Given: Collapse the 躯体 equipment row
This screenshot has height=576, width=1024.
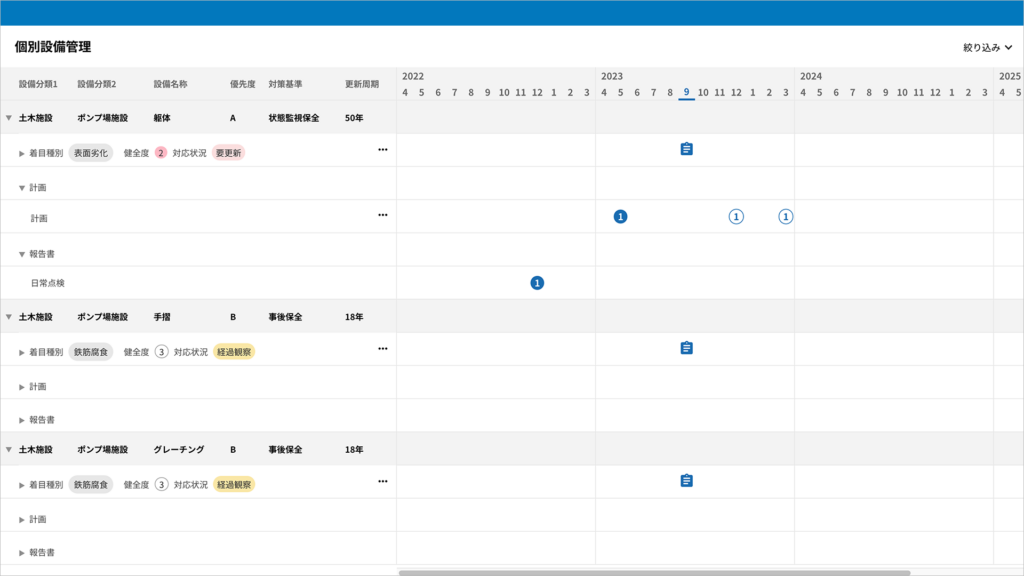Looking at the screenshot, I should (9, 118).
